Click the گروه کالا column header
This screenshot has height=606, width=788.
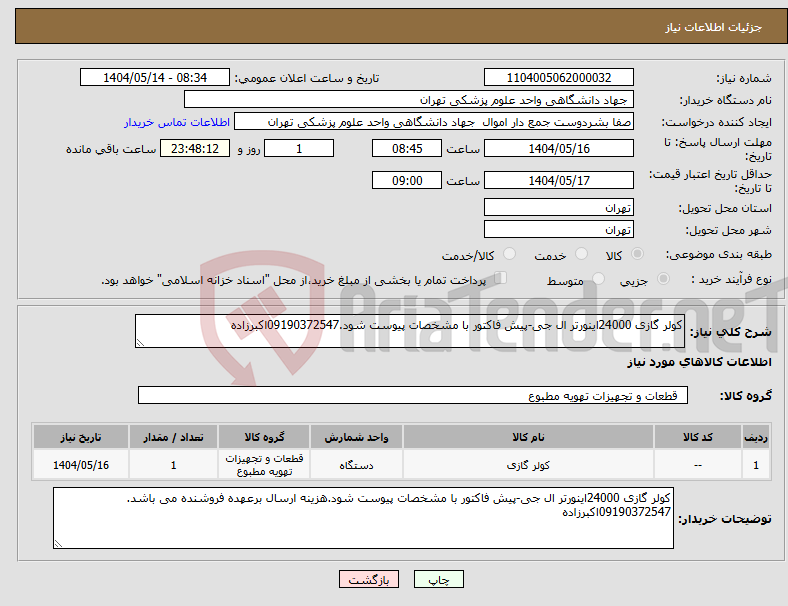(x=264, y=437)
